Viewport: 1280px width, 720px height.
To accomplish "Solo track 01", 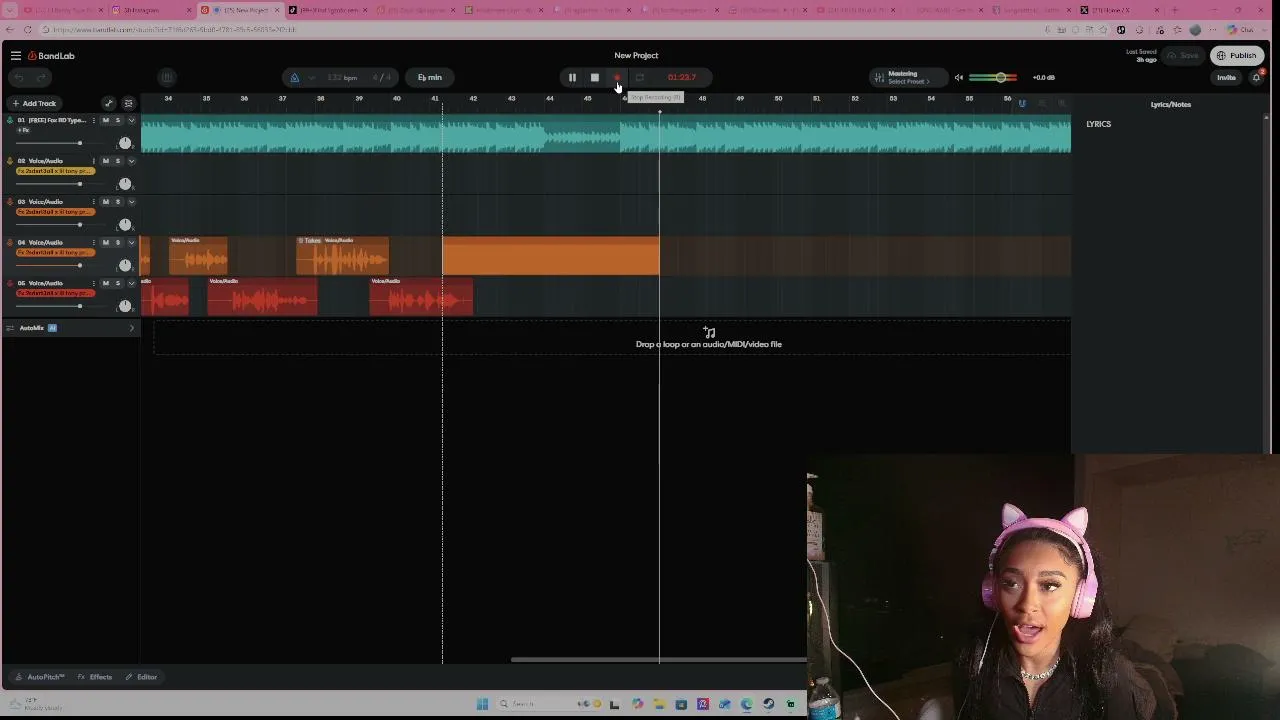I will [117, 120].
